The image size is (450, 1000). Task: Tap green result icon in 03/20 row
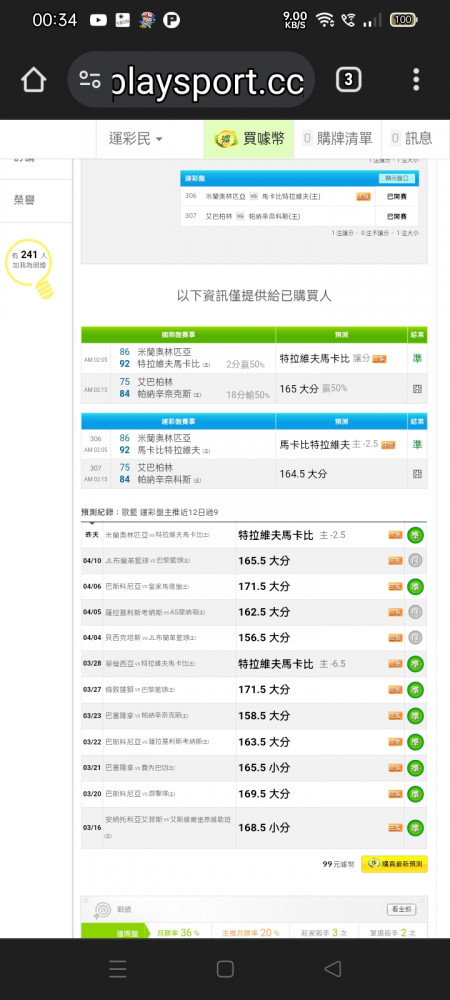[416, 794]
